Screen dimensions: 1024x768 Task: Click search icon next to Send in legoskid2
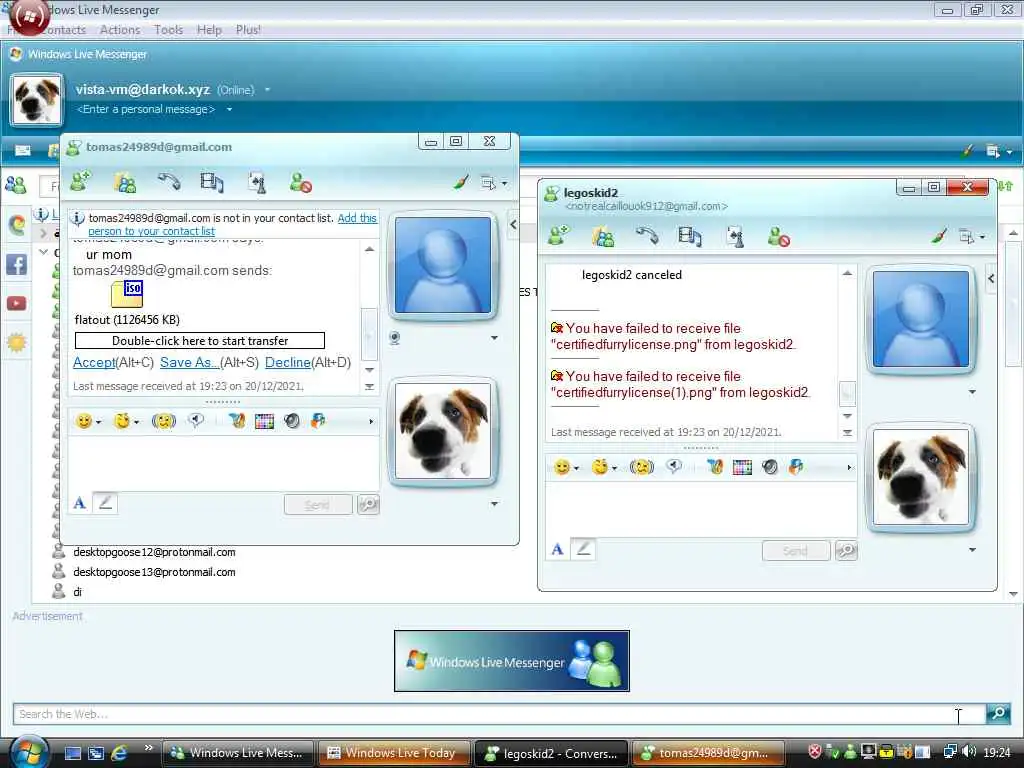coord(846,551)
